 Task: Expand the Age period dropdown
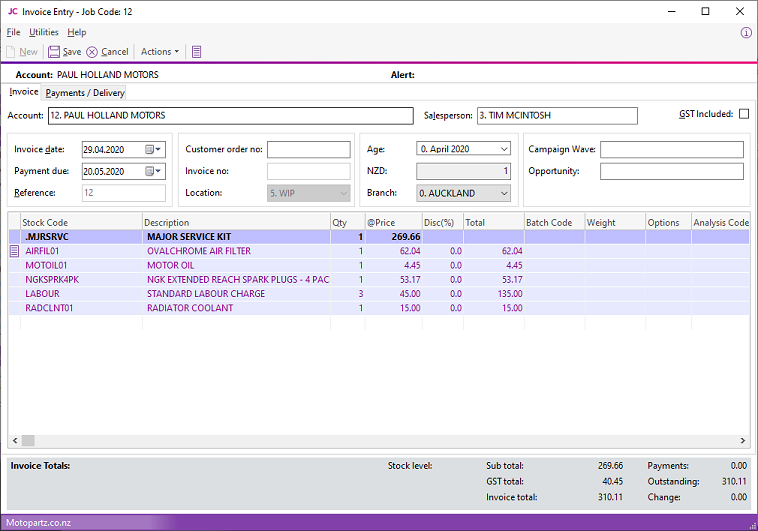pos(502,149)
